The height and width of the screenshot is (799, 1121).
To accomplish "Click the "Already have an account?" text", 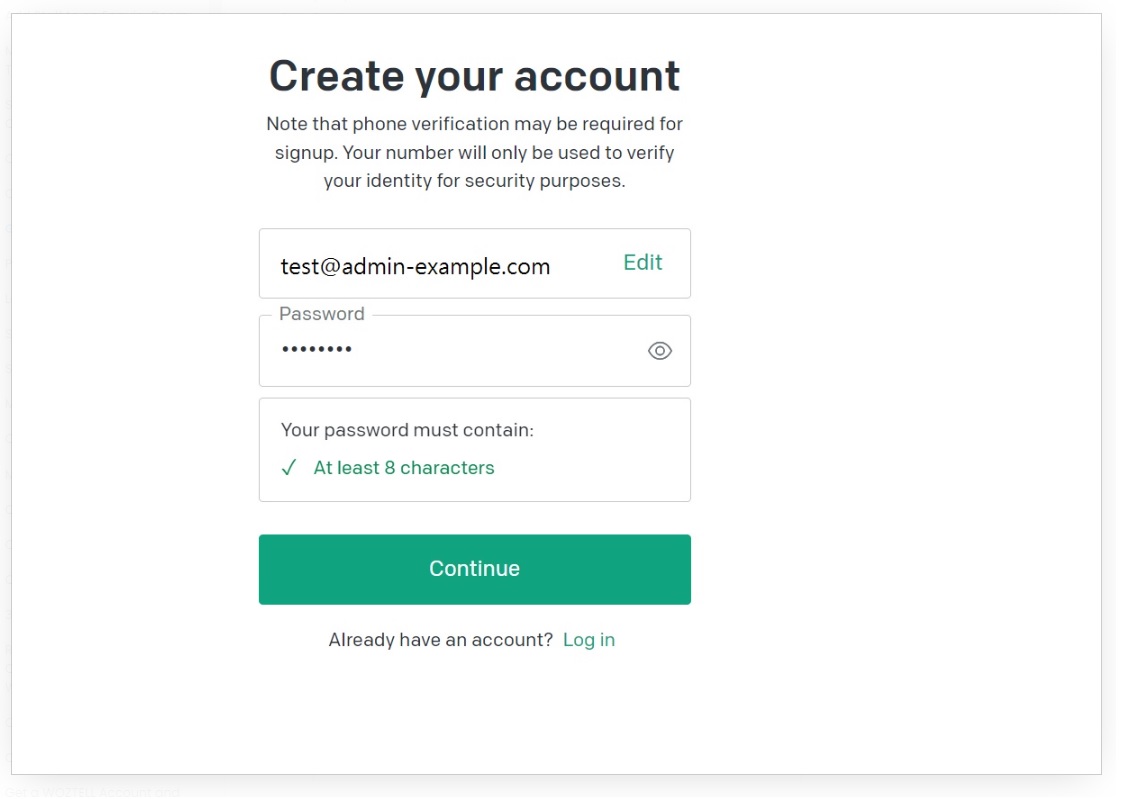I will pos(440,640).
